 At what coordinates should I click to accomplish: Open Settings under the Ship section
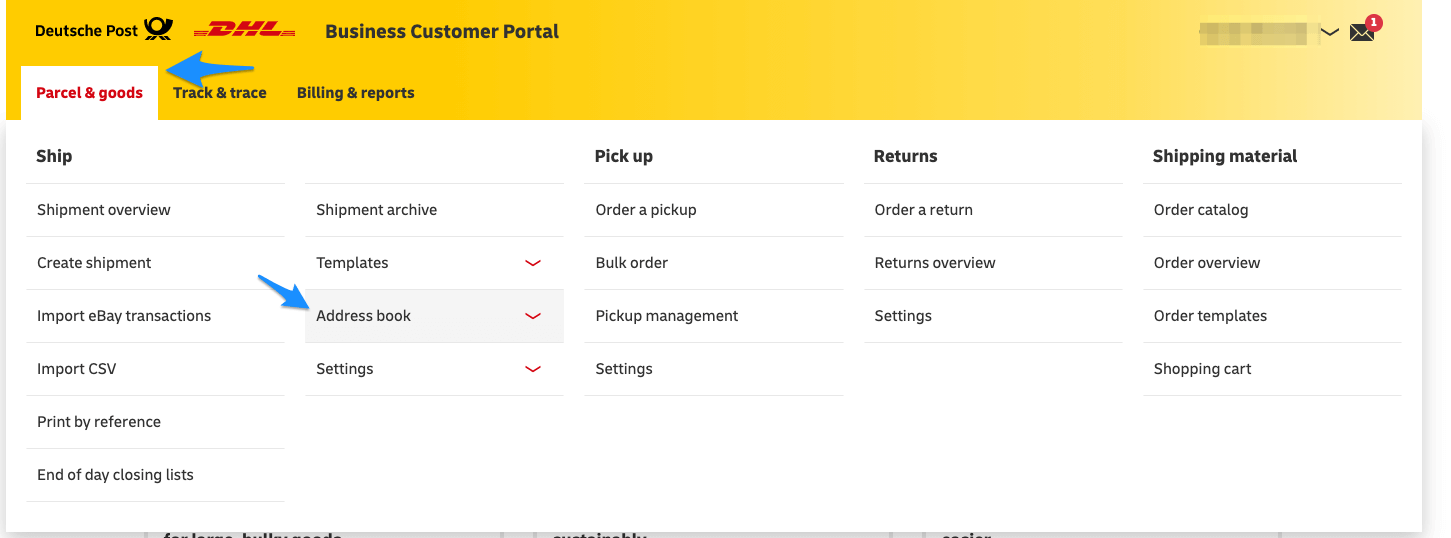[x=434, y=369]
